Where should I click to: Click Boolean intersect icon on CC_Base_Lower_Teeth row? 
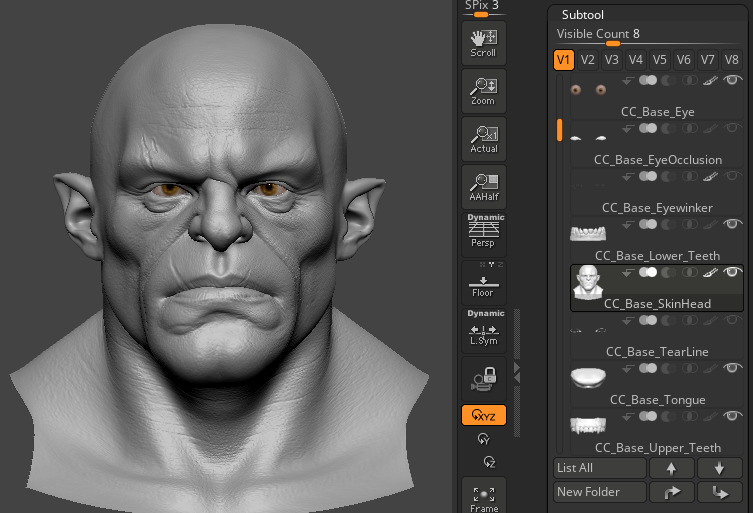click(690, 224)
